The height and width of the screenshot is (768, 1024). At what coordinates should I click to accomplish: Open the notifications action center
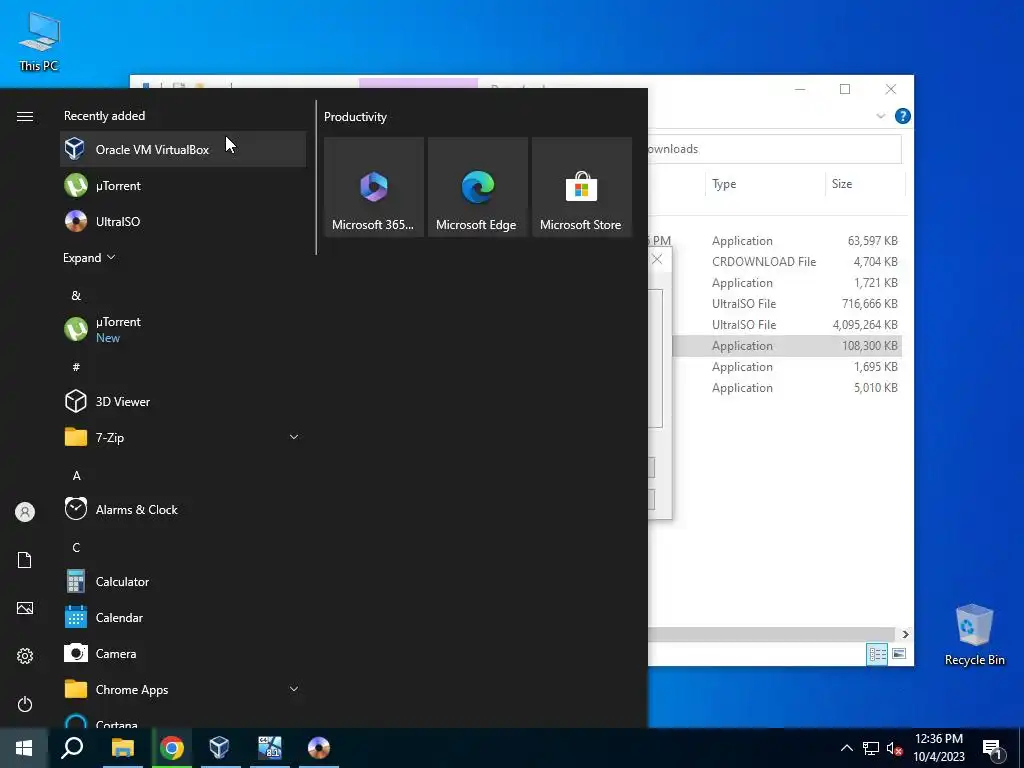point(992,748)
